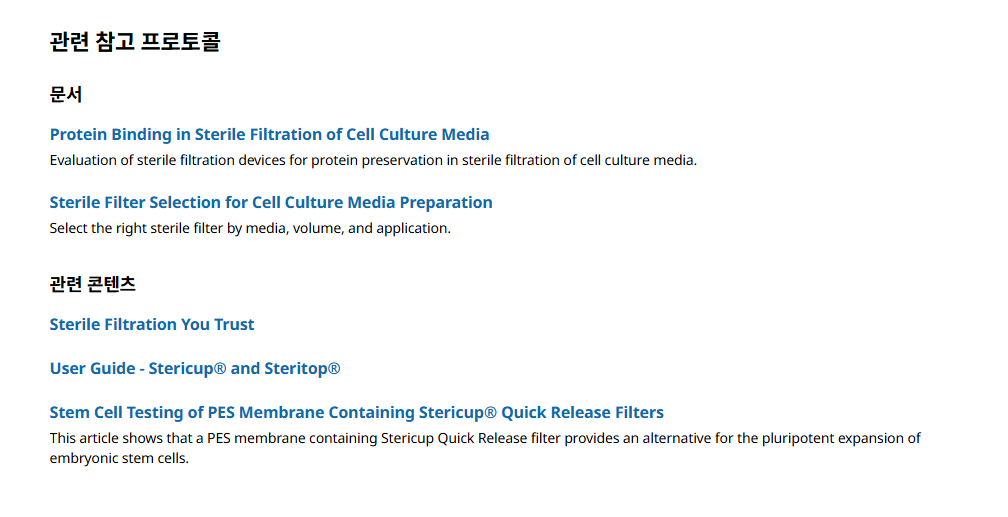Open Sterile Filter Selection for Cell Culture link
1008x517 pixels.
(271, 203)
